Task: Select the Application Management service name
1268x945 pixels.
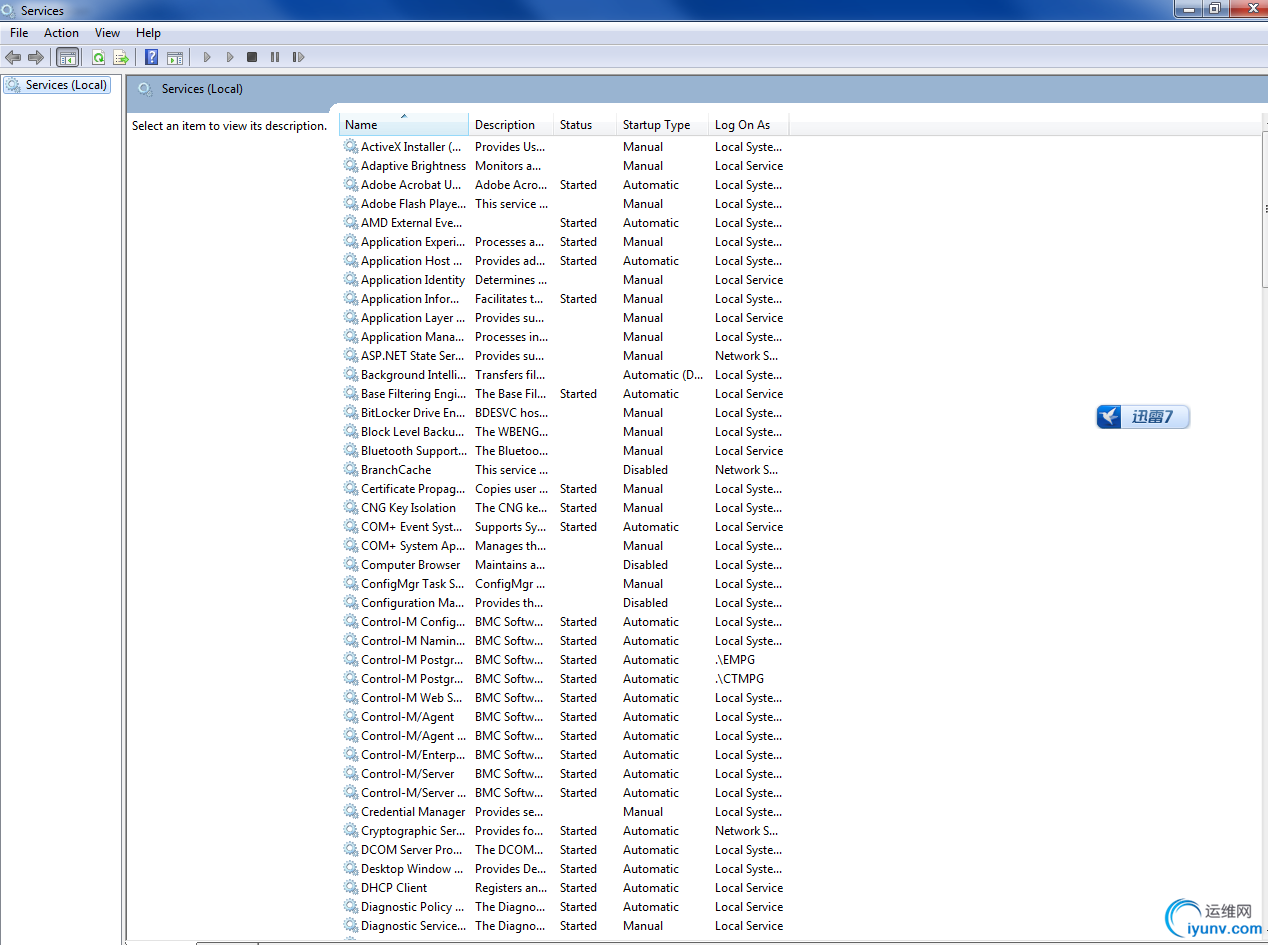Action: pyautogui.click(x=413, y=336)
